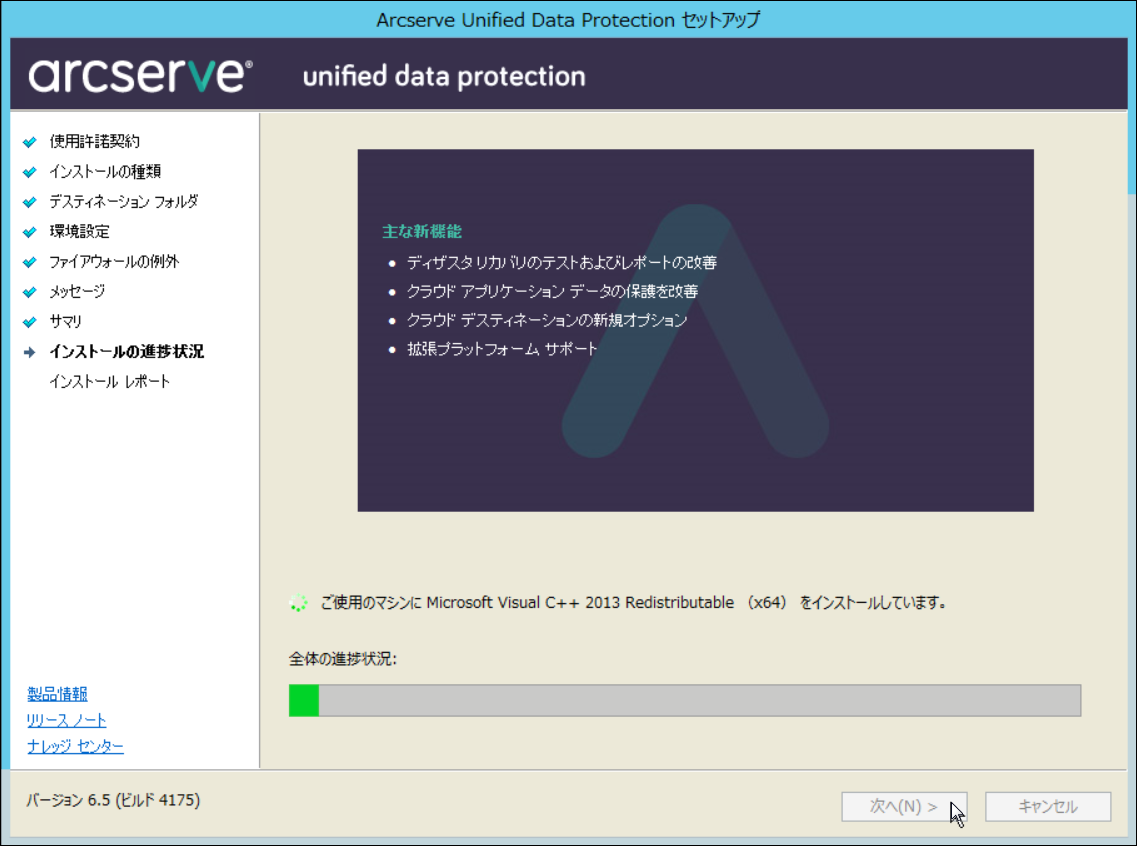The image size is (1137, 846).
Task: Click the クラウド アプリケーション データ feature text
Action: pyautogui.click(x=553, y=291)
